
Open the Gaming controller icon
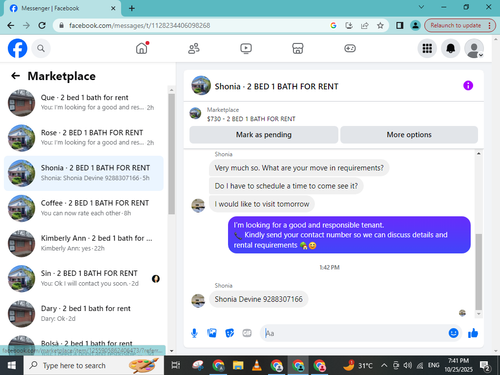tap(350, 49)
